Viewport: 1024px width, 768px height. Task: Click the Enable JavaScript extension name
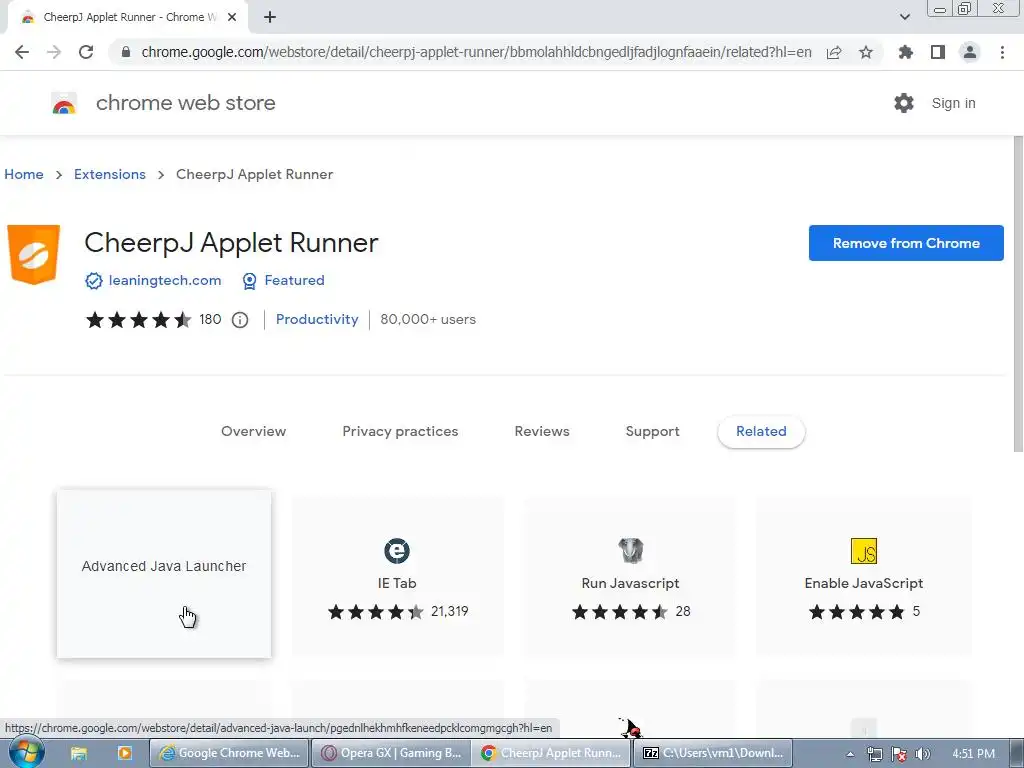pos(863,583)
